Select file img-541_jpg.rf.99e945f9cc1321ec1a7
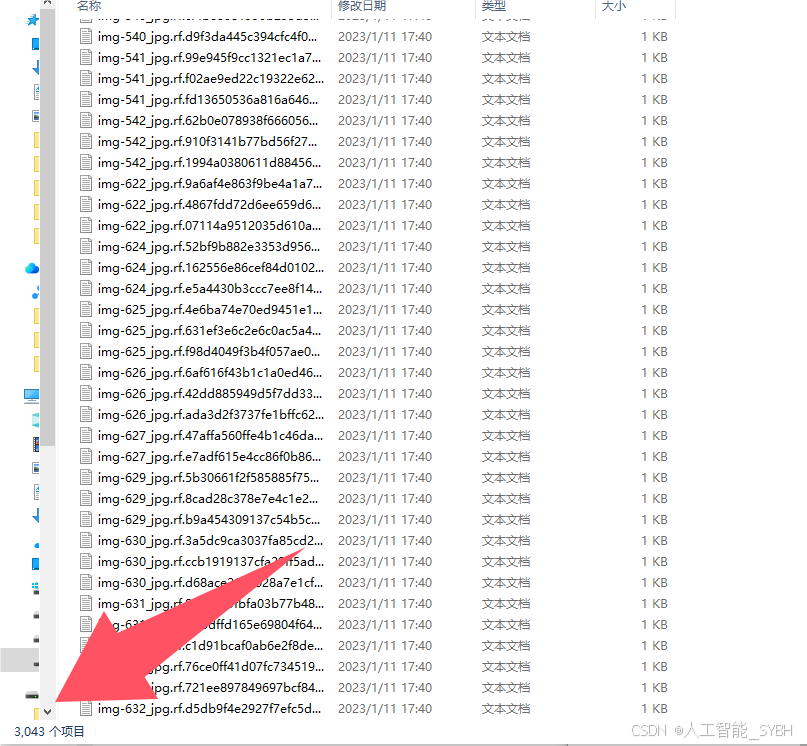The height and width of the screenshot is (746, 807). coord(209,58)
